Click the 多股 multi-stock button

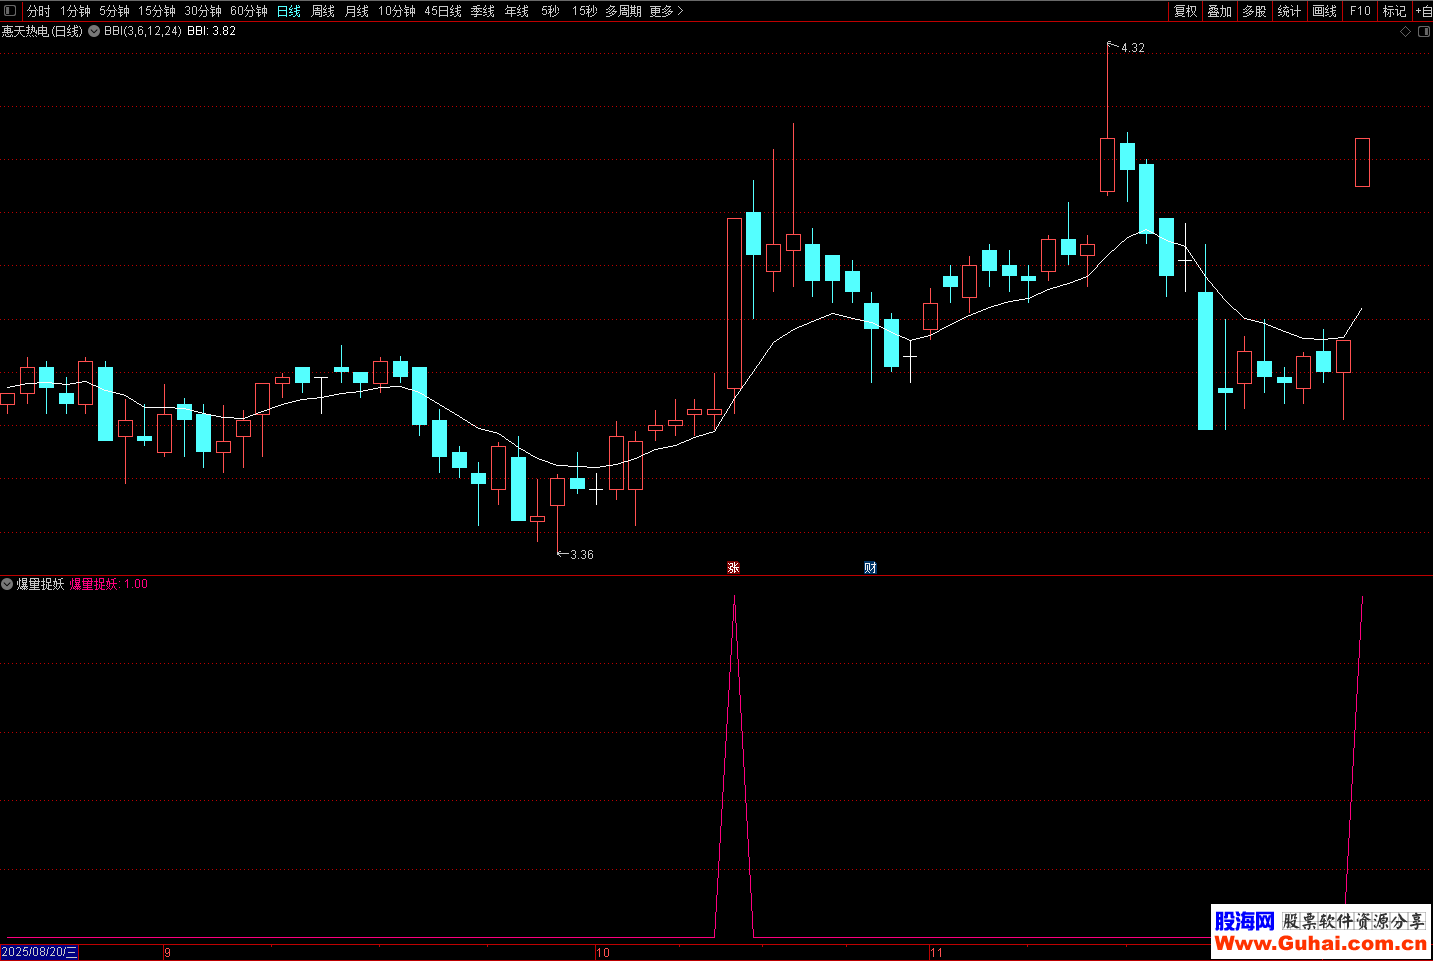[x=1254, y=11]
